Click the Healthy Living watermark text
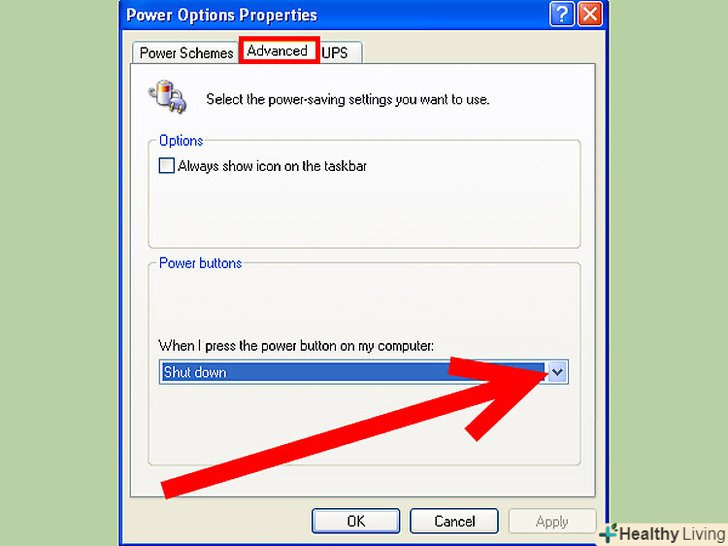The image size is (728, 546). click(672, 533)
